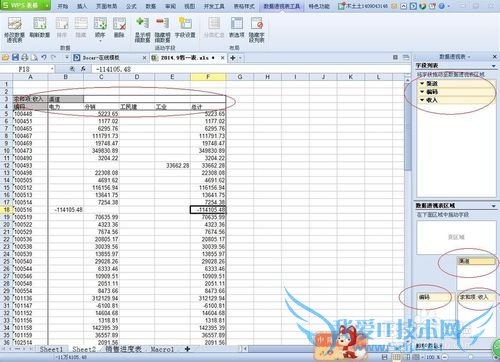Open the order icon's small dropdown arrow
The width and height of the screenshot is (500, 362).
tap(100, 41)
